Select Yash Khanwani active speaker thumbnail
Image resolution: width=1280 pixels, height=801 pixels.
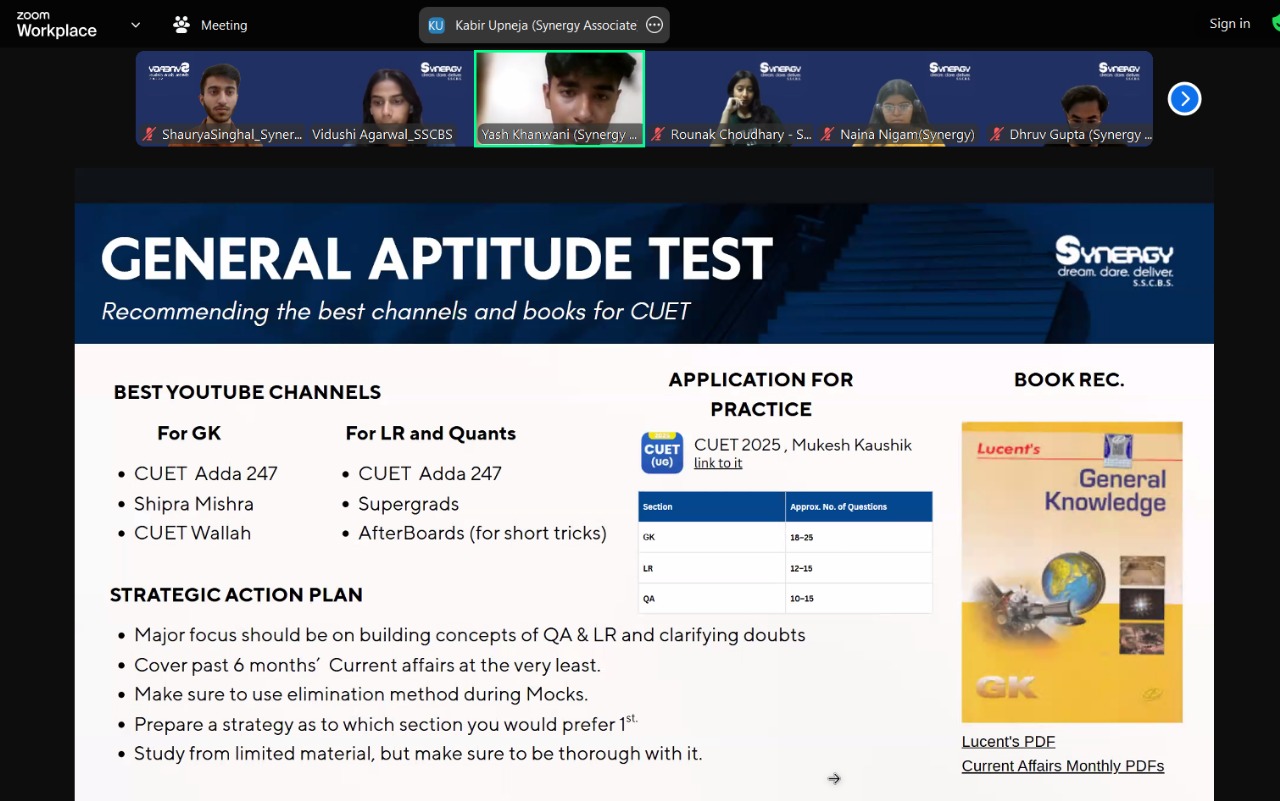click(559, 99)
